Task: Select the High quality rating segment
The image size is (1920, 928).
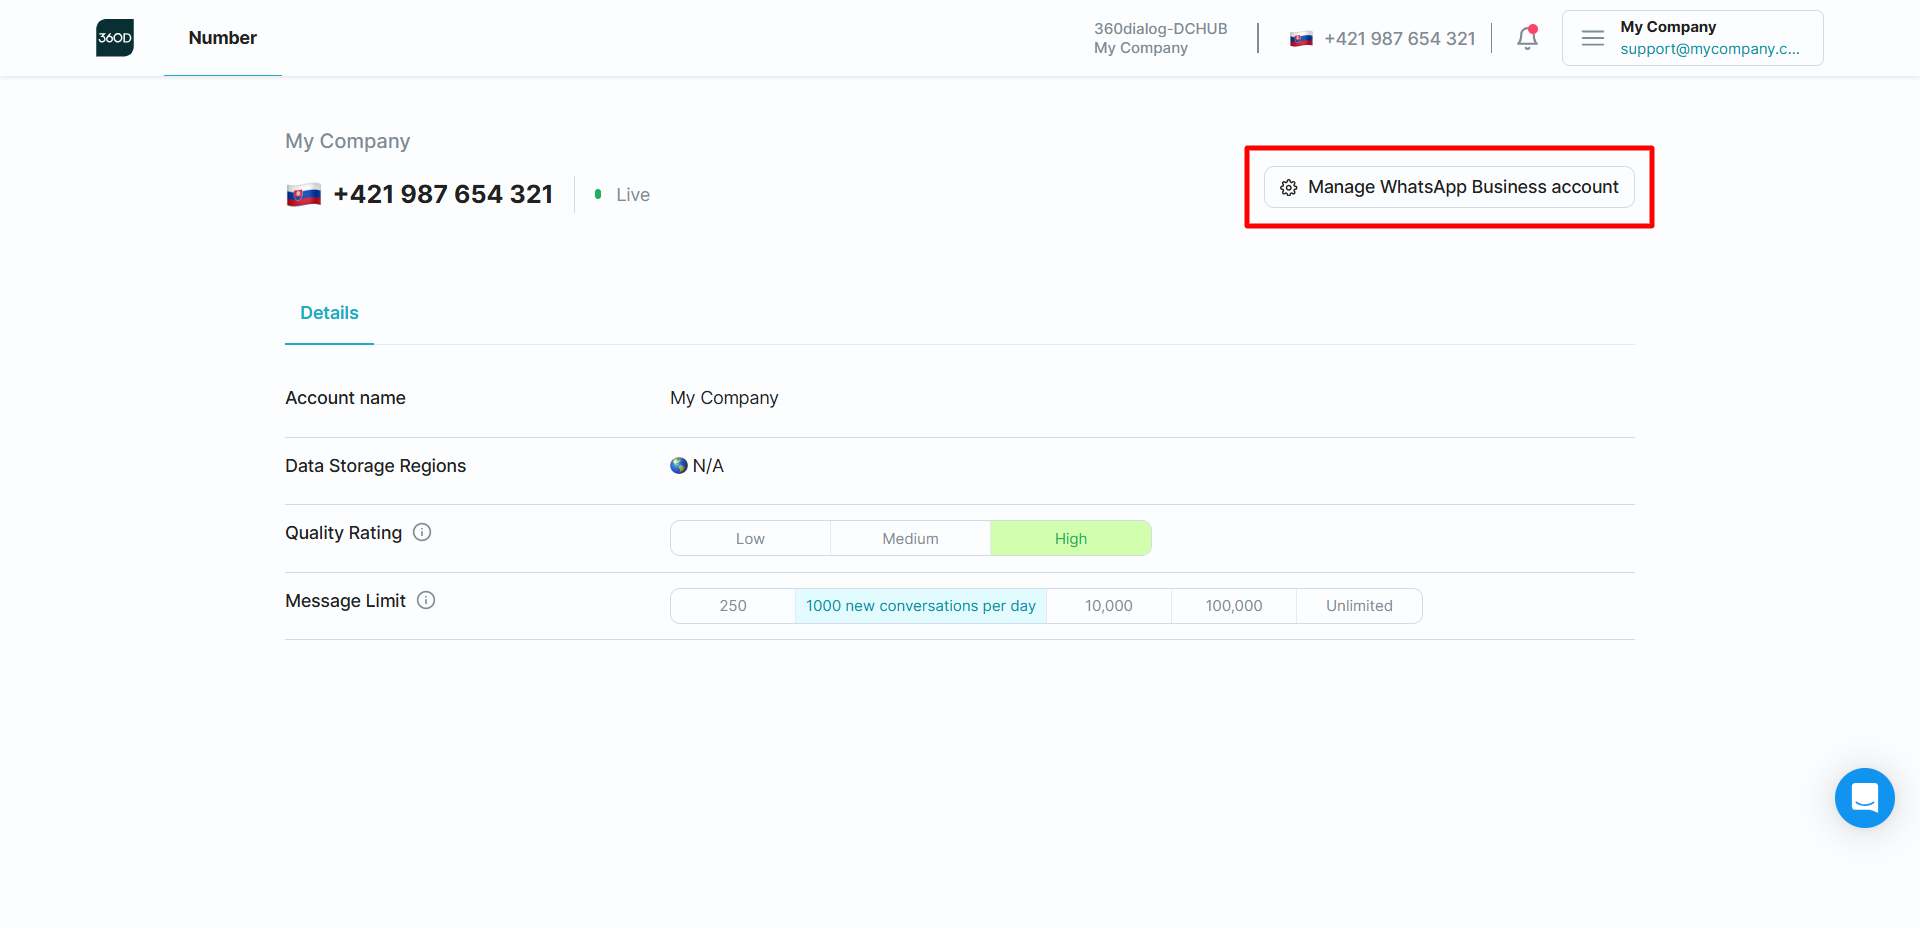Action: pos(1070,538)
